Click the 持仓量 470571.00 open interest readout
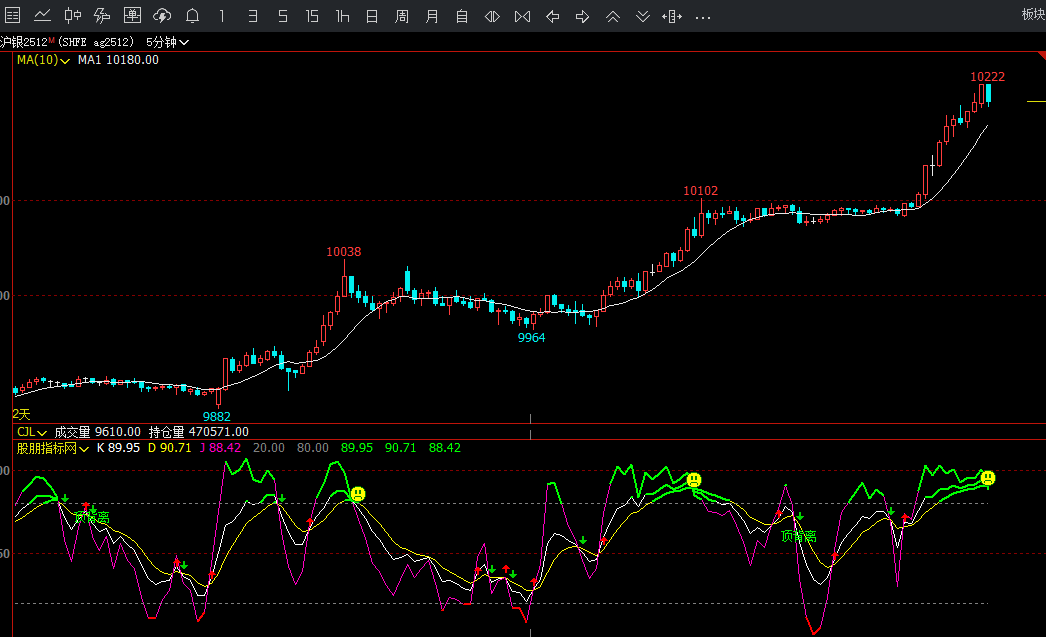This screenshot has width=1046, height=637. pyautogui.click(x=199, y=432)
